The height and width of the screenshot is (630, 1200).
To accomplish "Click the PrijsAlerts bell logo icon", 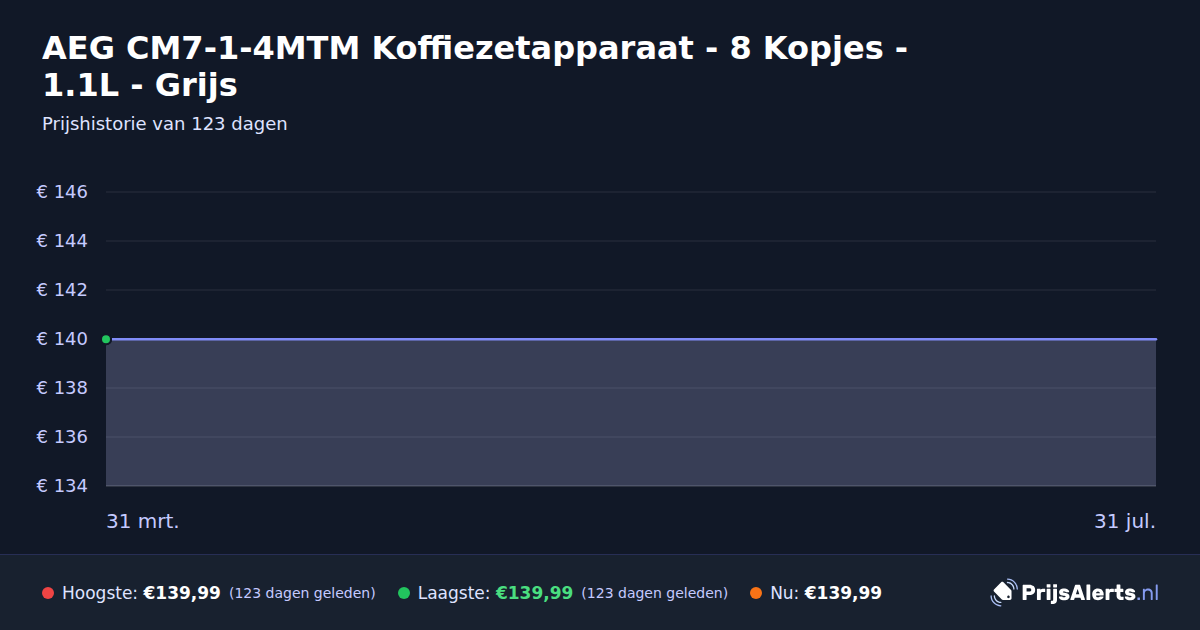I will coord(1003,593).
